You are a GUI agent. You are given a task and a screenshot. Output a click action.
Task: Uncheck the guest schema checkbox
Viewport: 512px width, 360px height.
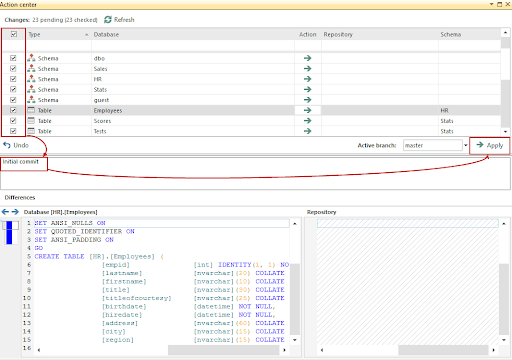point(13,99)
